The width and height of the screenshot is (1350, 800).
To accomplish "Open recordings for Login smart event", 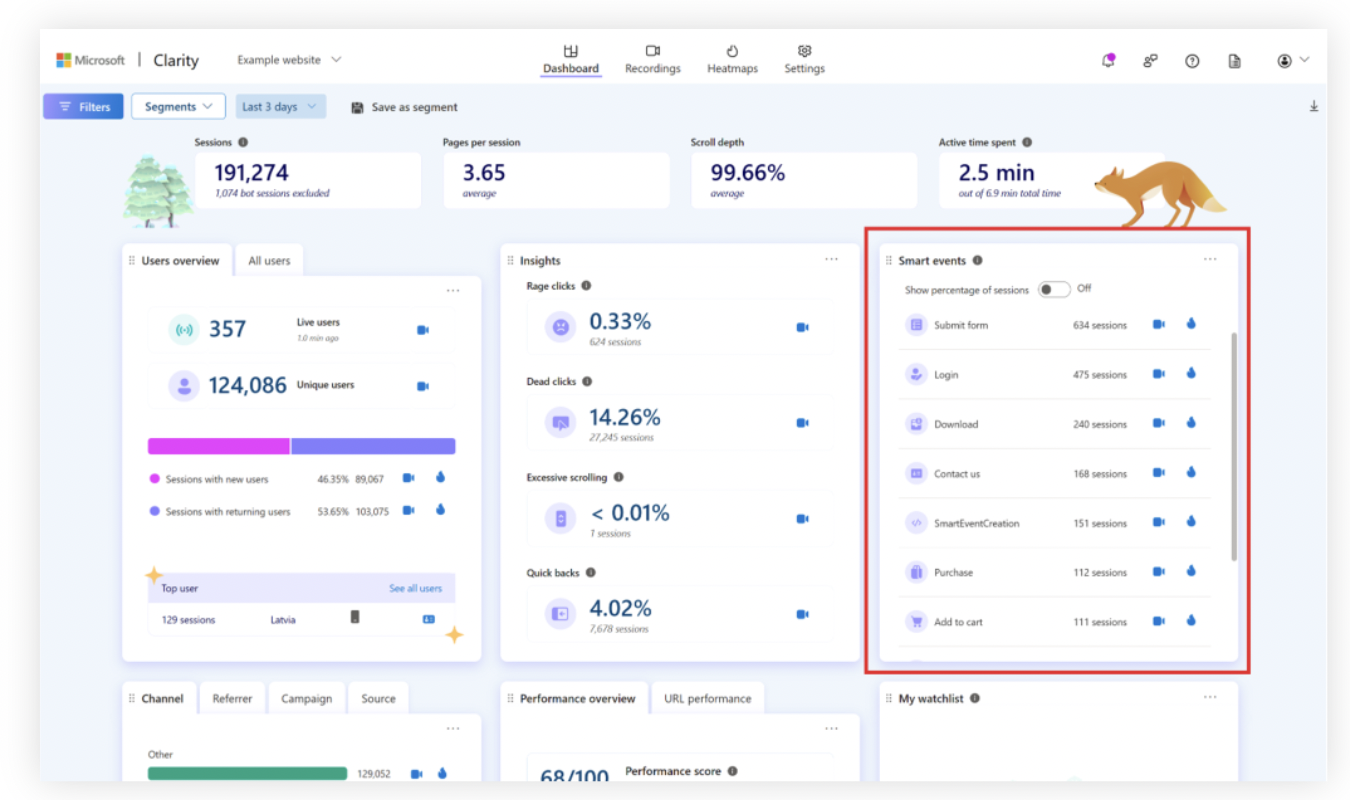I will (1158, 374).
